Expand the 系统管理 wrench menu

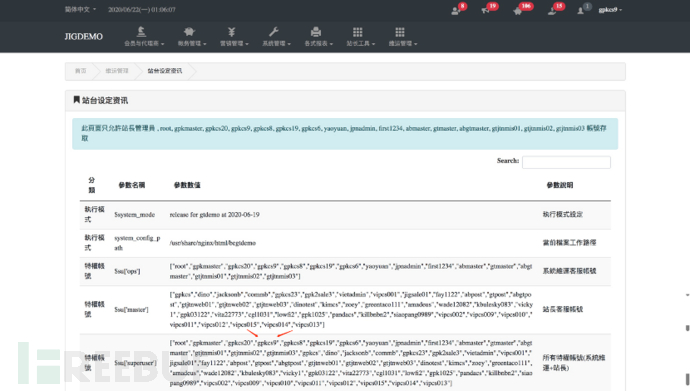[x=276, y=37]
